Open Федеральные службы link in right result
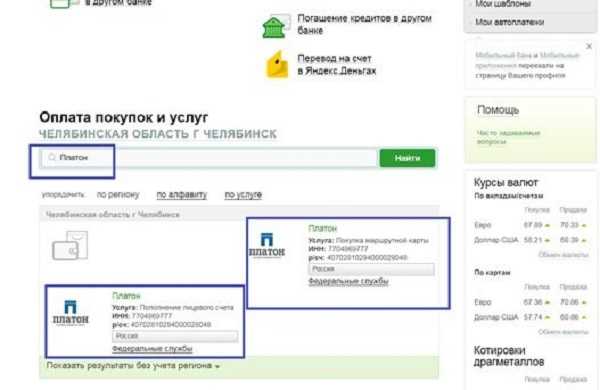The image size is (600, 390). point(348,282)
